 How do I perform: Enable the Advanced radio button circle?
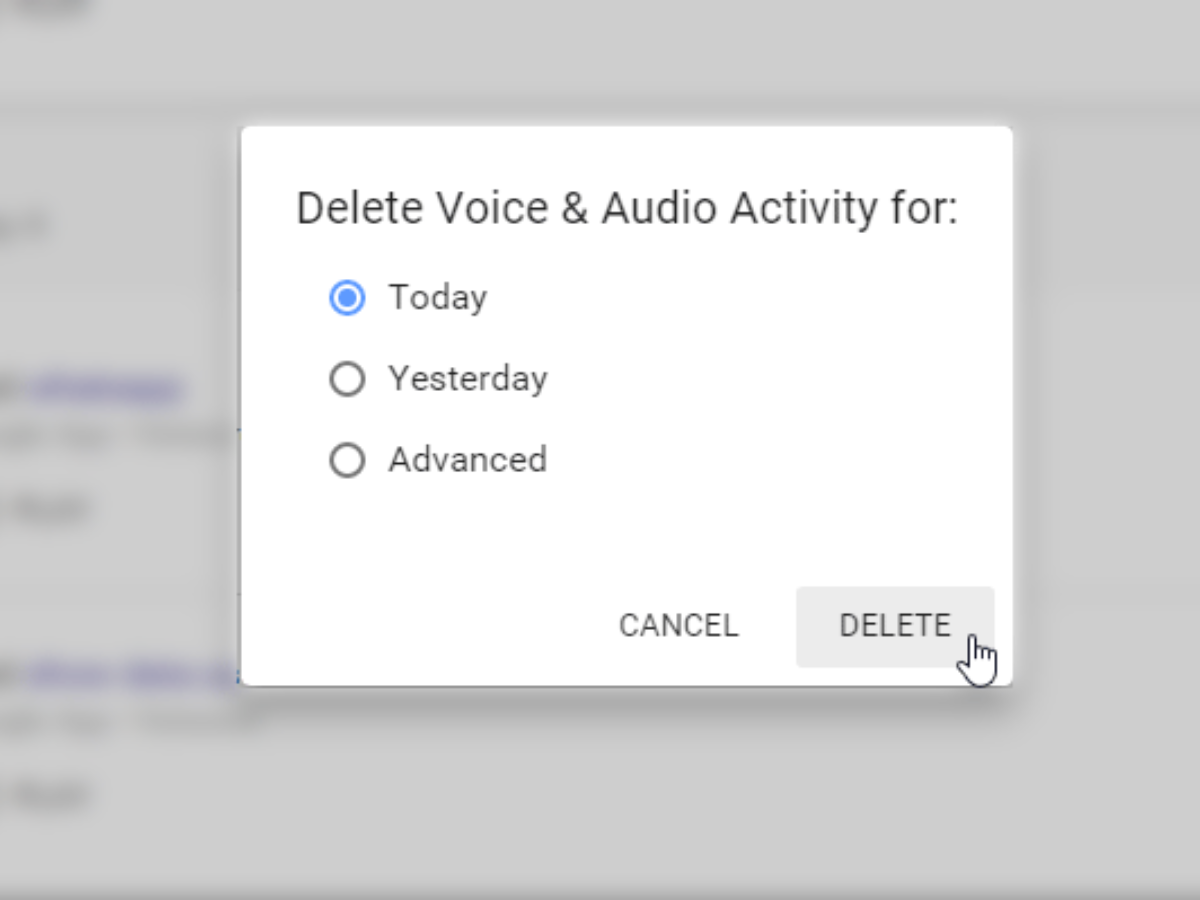click(347, 461)
